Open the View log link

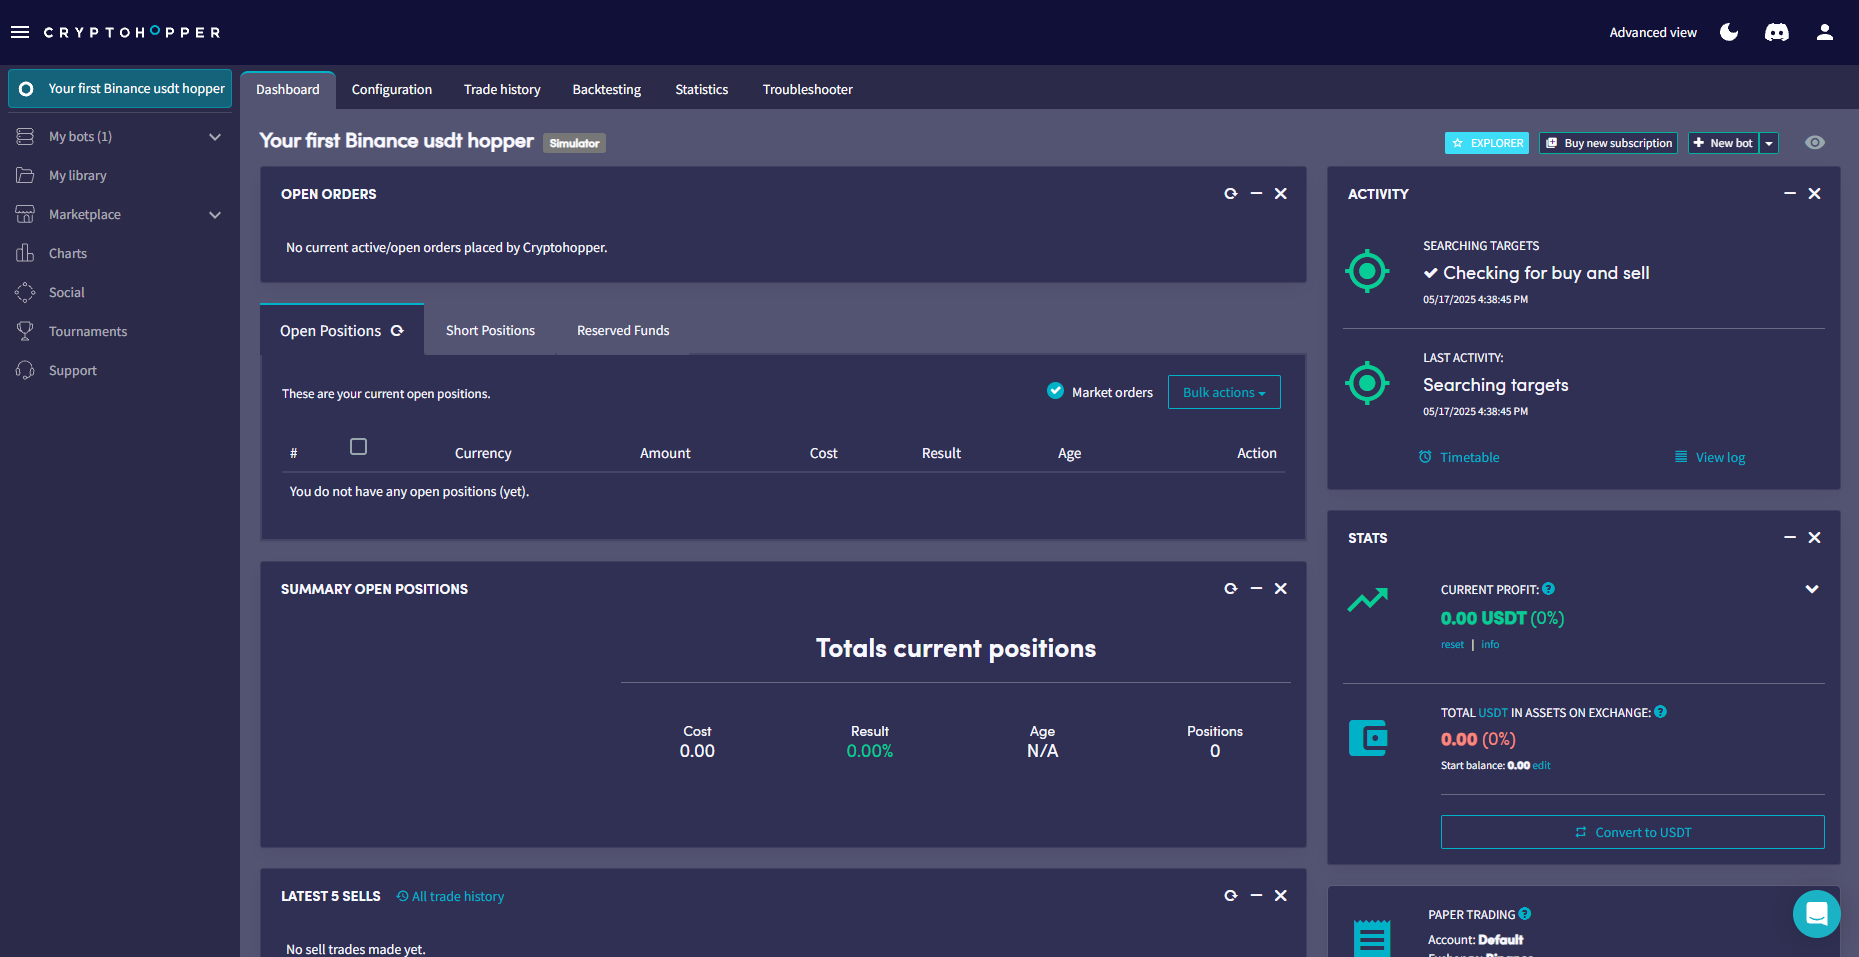(1710, 457)
